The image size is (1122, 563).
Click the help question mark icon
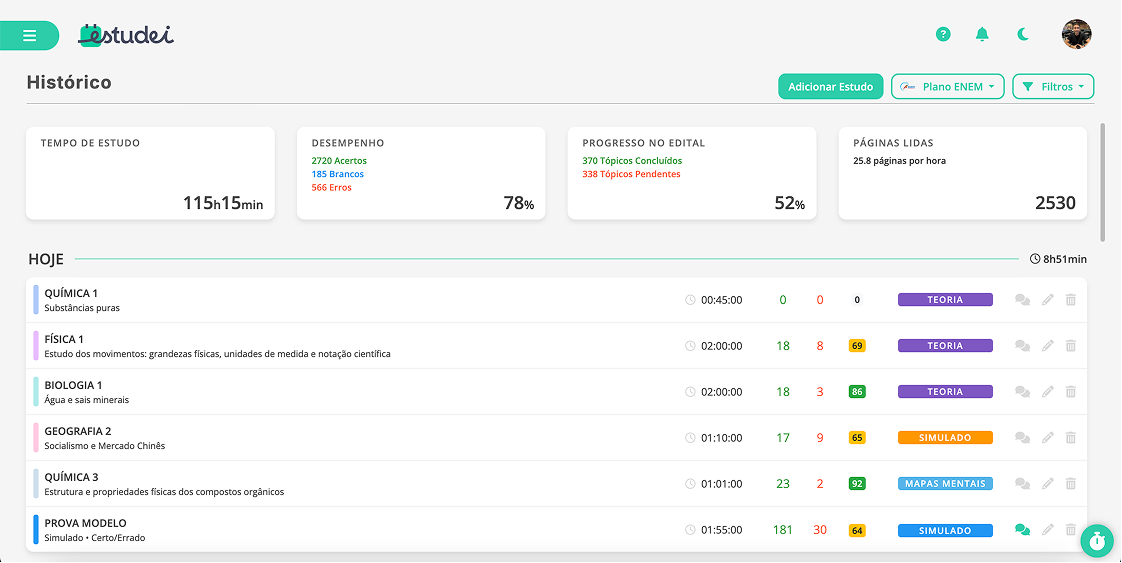click(x=943, y=34)
